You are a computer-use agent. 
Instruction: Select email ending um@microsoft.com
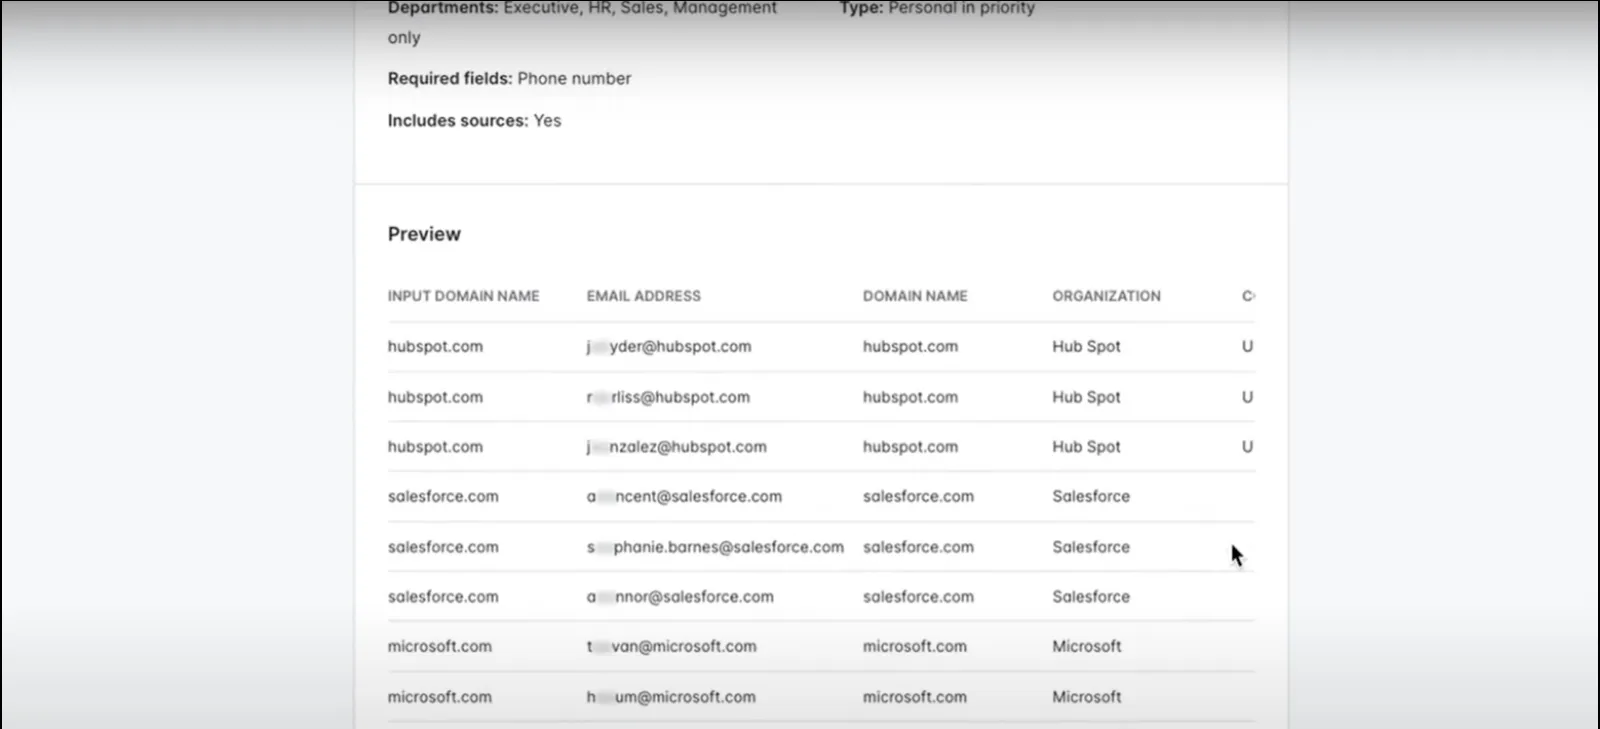pyautogui.click(x=671, y=697)
